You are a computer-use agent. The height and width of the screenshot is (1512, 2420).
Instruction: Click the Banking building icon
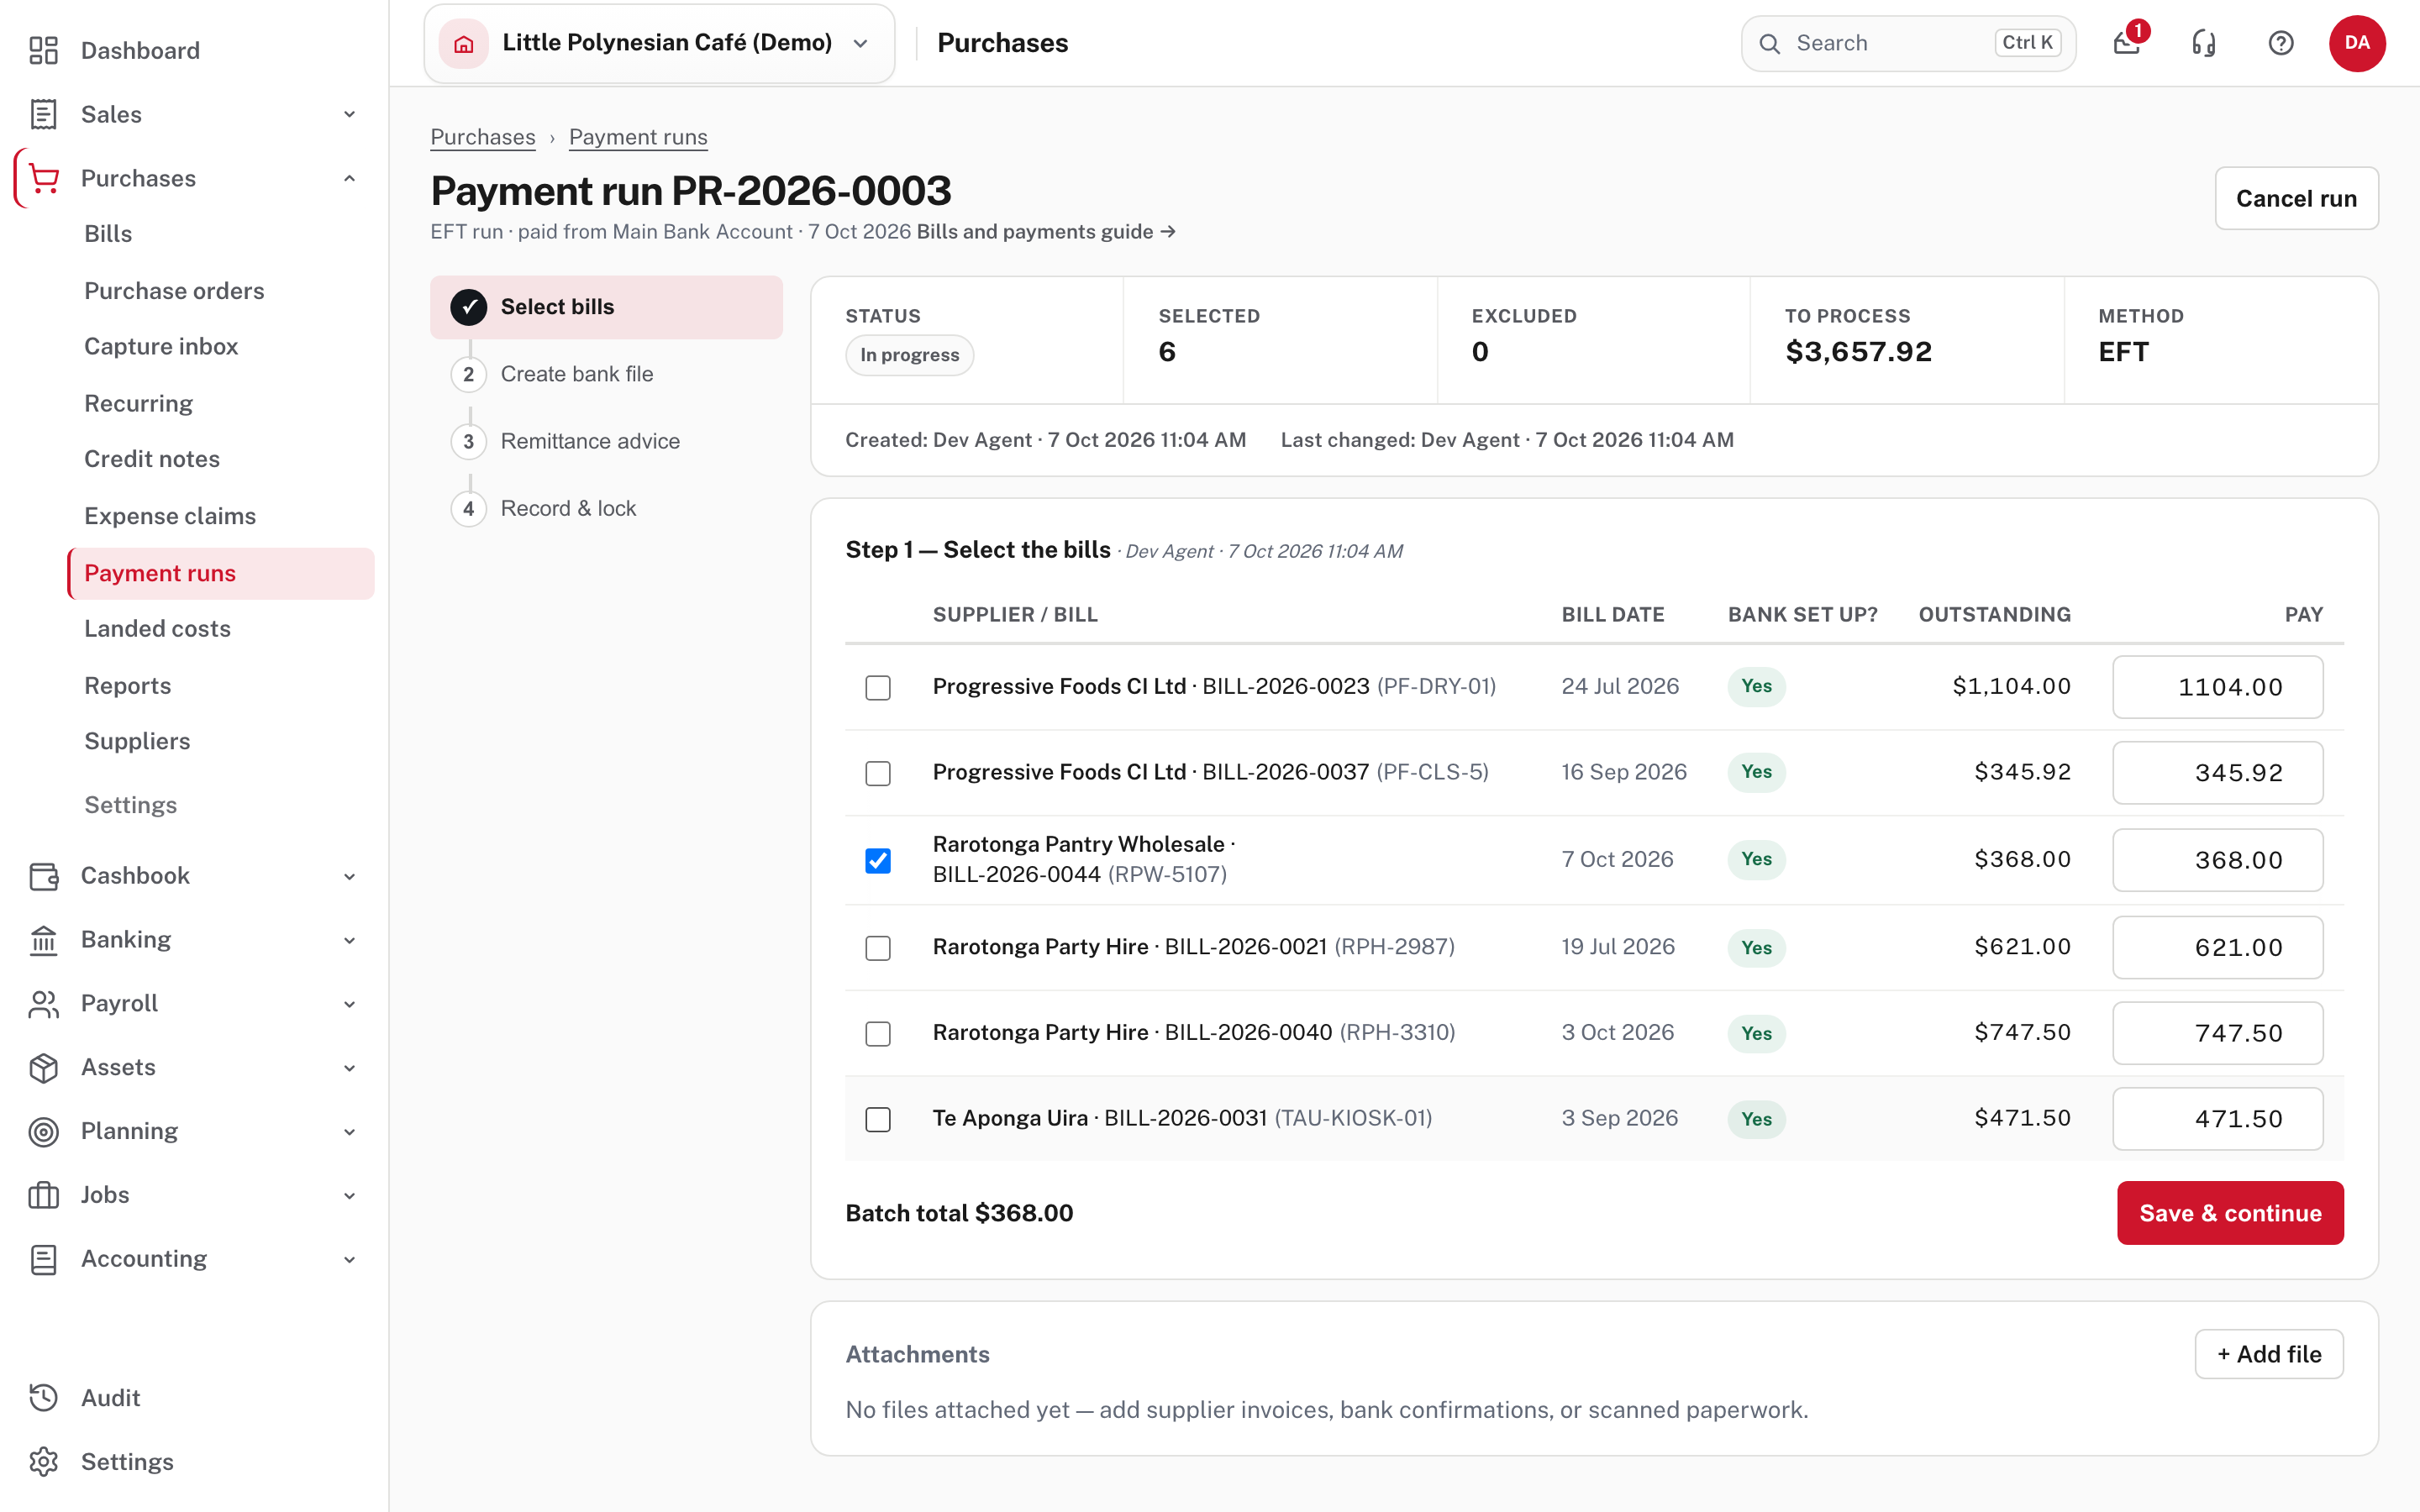pyautogui.click(x=43, y=940)
